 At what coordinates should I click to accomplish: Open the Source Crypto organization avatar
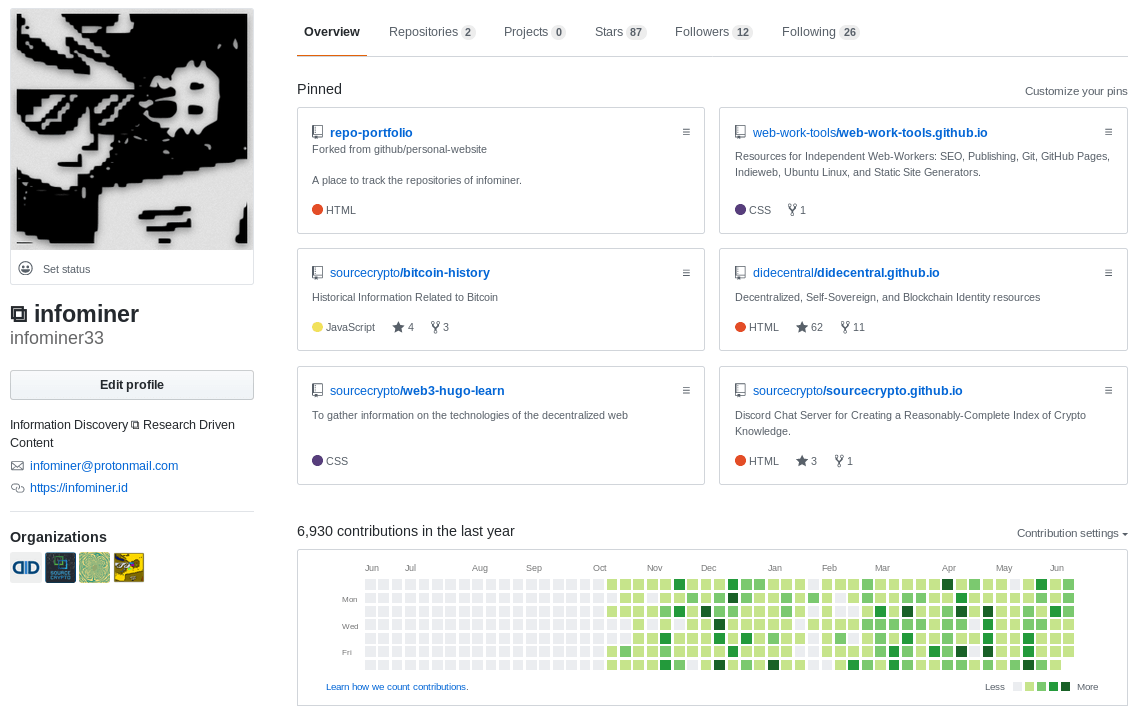pos(60,568)
